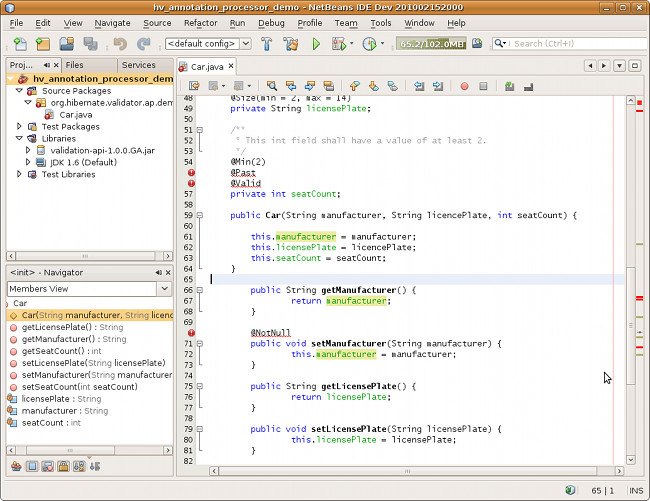Switch to the Services tab
The image size is (650, 501).
click(139, 65)
